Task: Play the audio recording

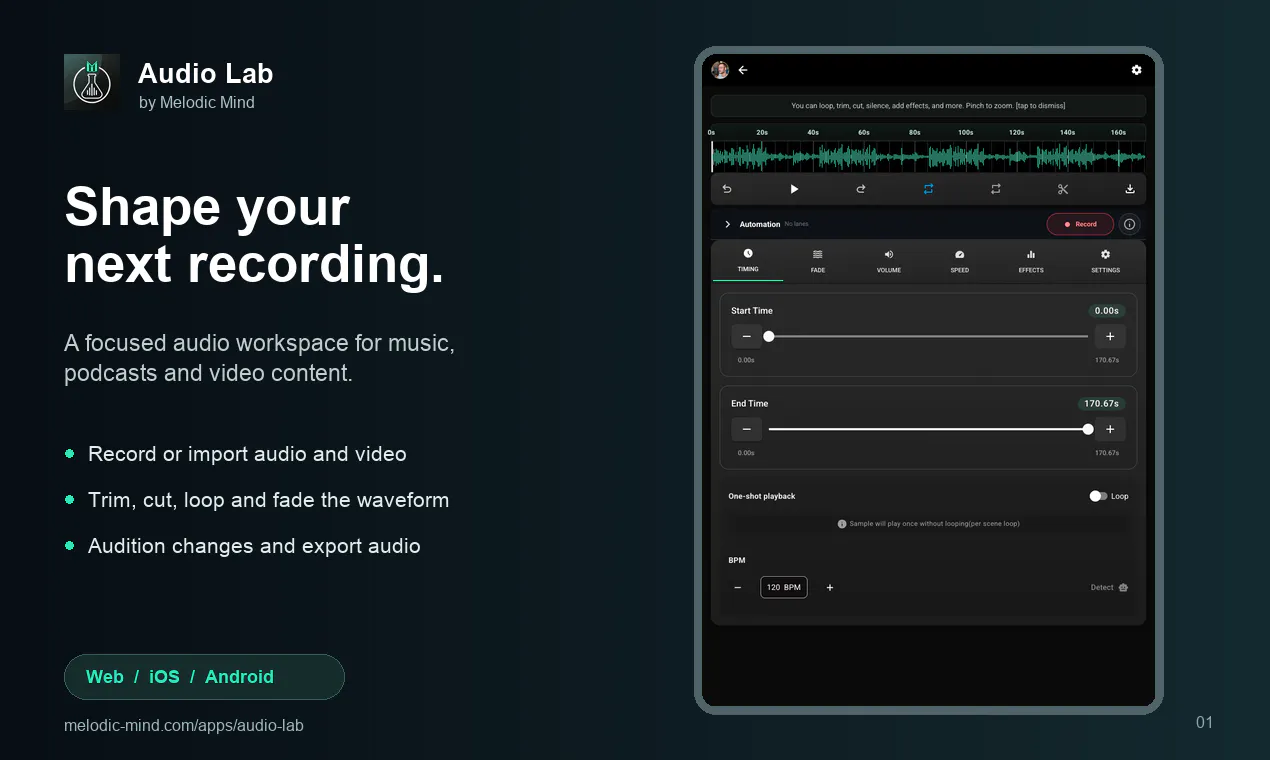Action: point(794,189)
